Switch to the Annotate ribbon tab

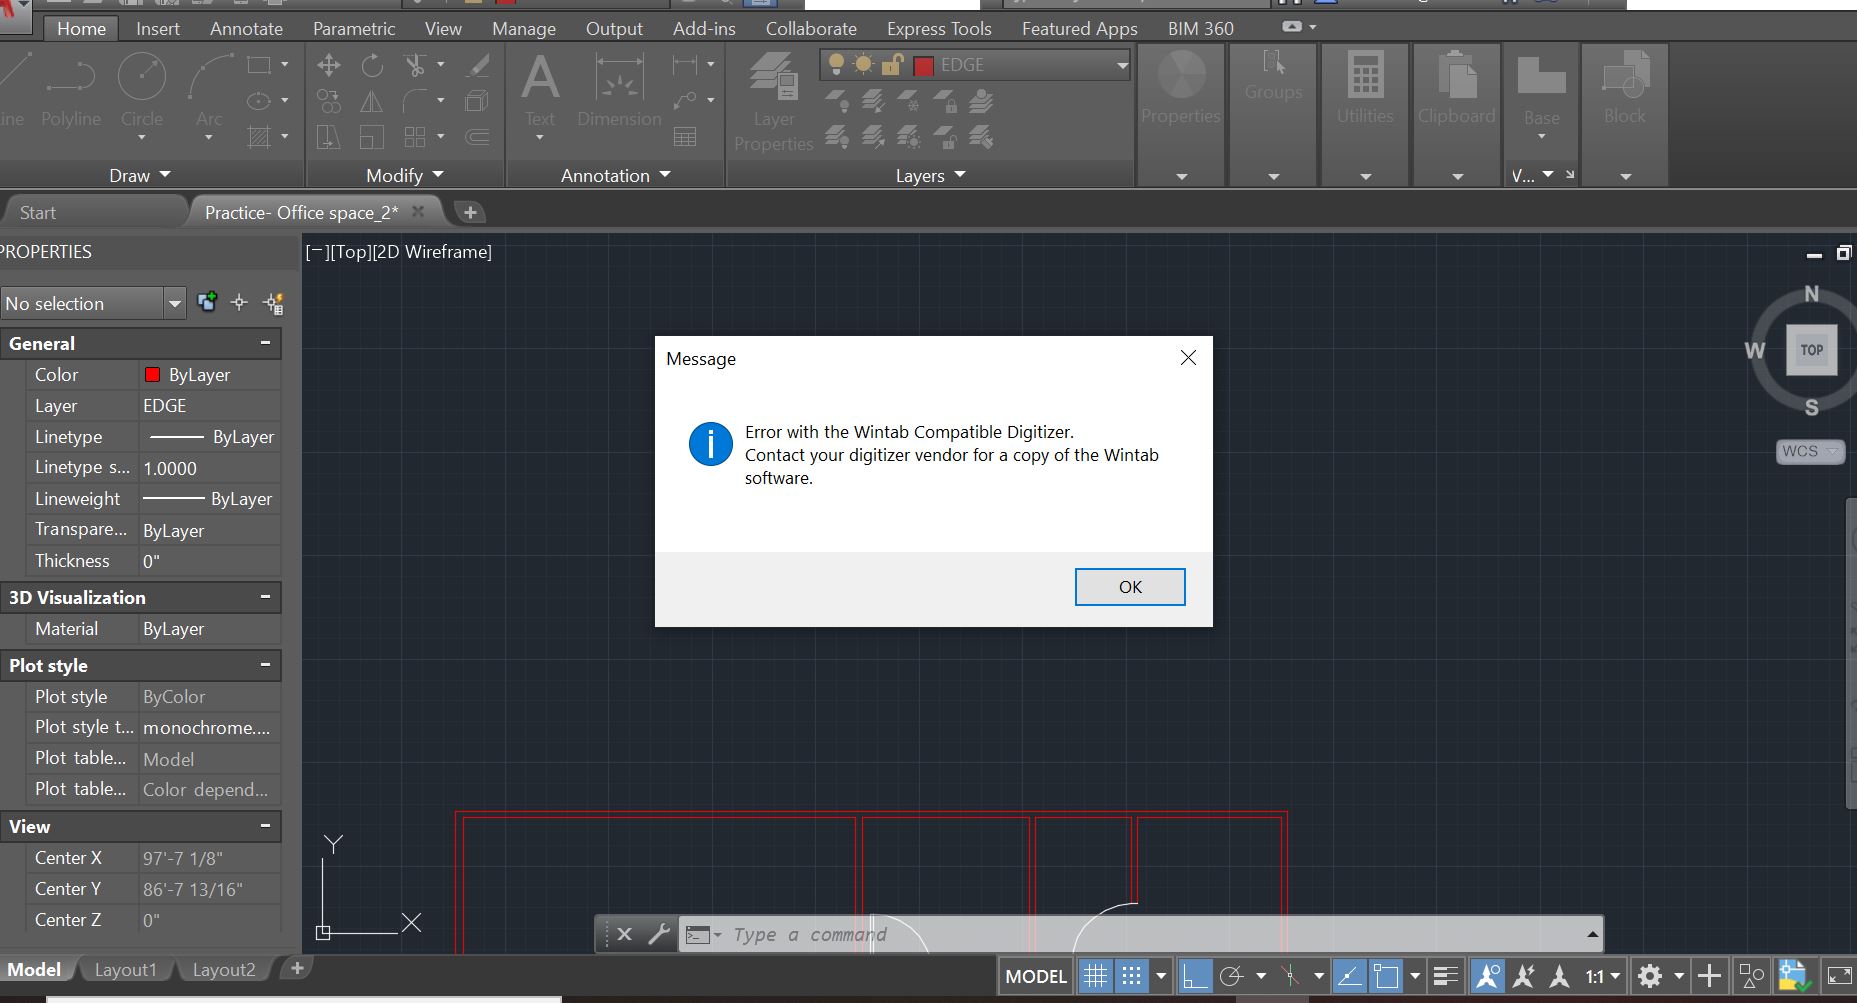pos(245,28)
